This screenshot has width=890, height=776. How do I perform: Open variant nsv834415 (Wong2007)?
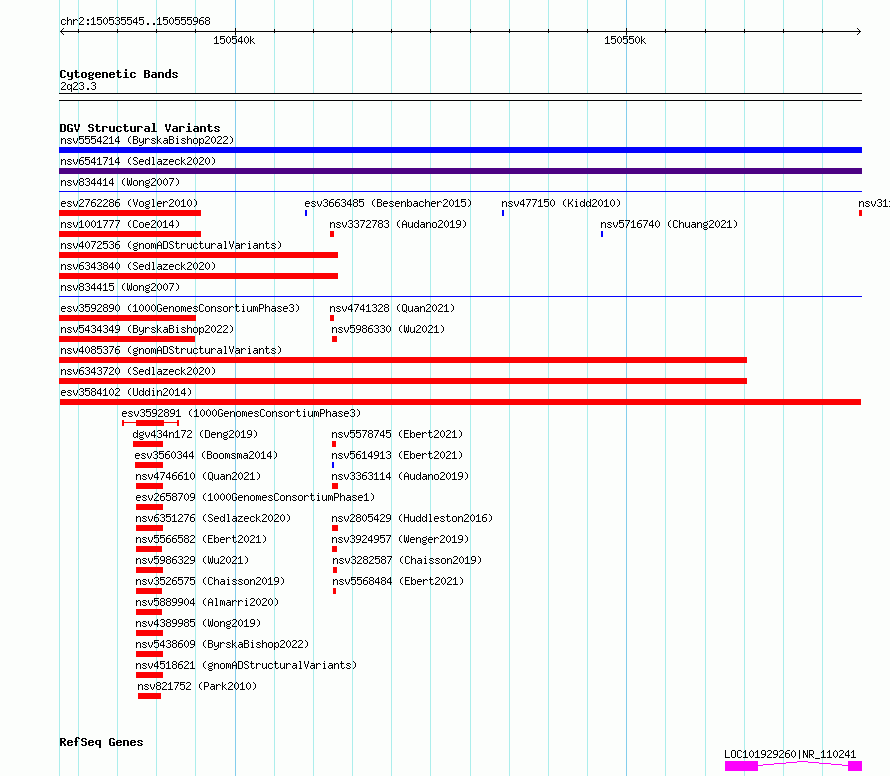click(120, 287)
